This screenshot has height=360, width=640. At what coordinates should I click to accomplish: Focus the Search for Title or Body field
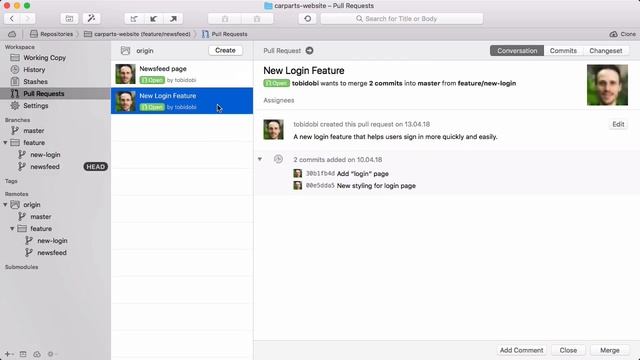click(x=402, y=18)
